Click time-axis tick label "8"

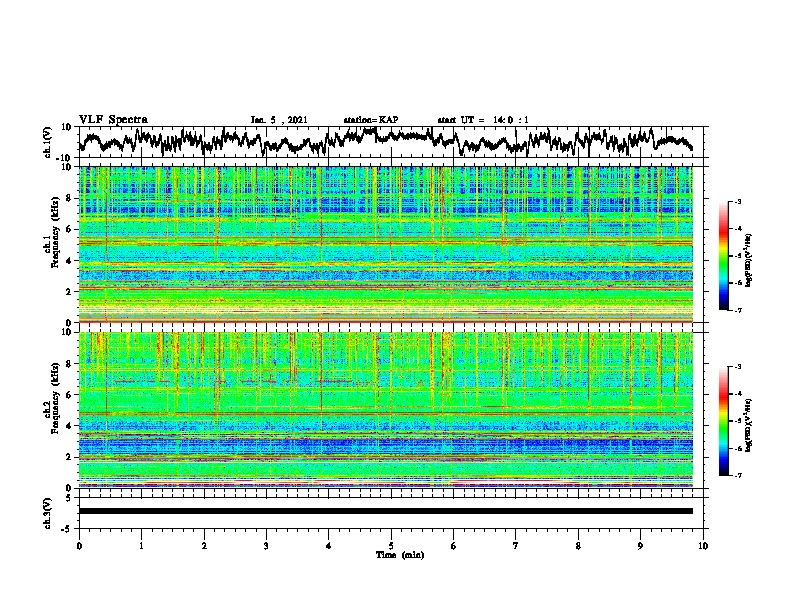(578, 546)
